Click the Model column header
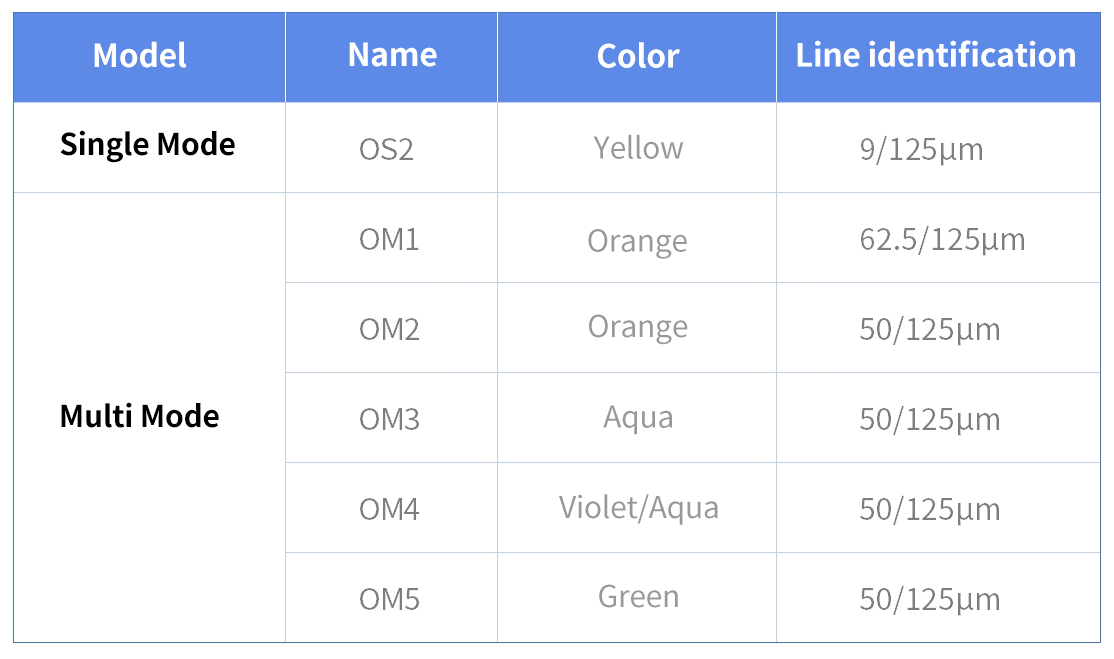 [x=149, y=58]
